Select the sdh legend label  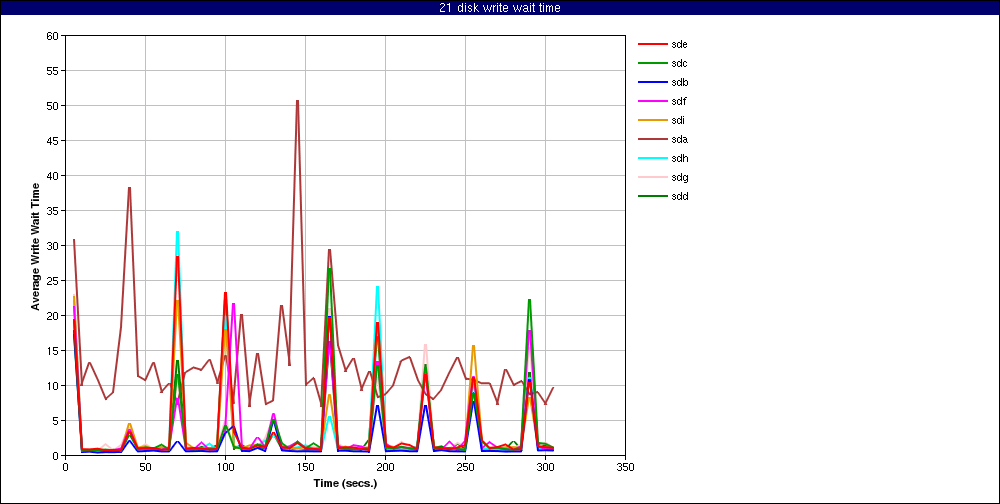(x=679, y=158)
